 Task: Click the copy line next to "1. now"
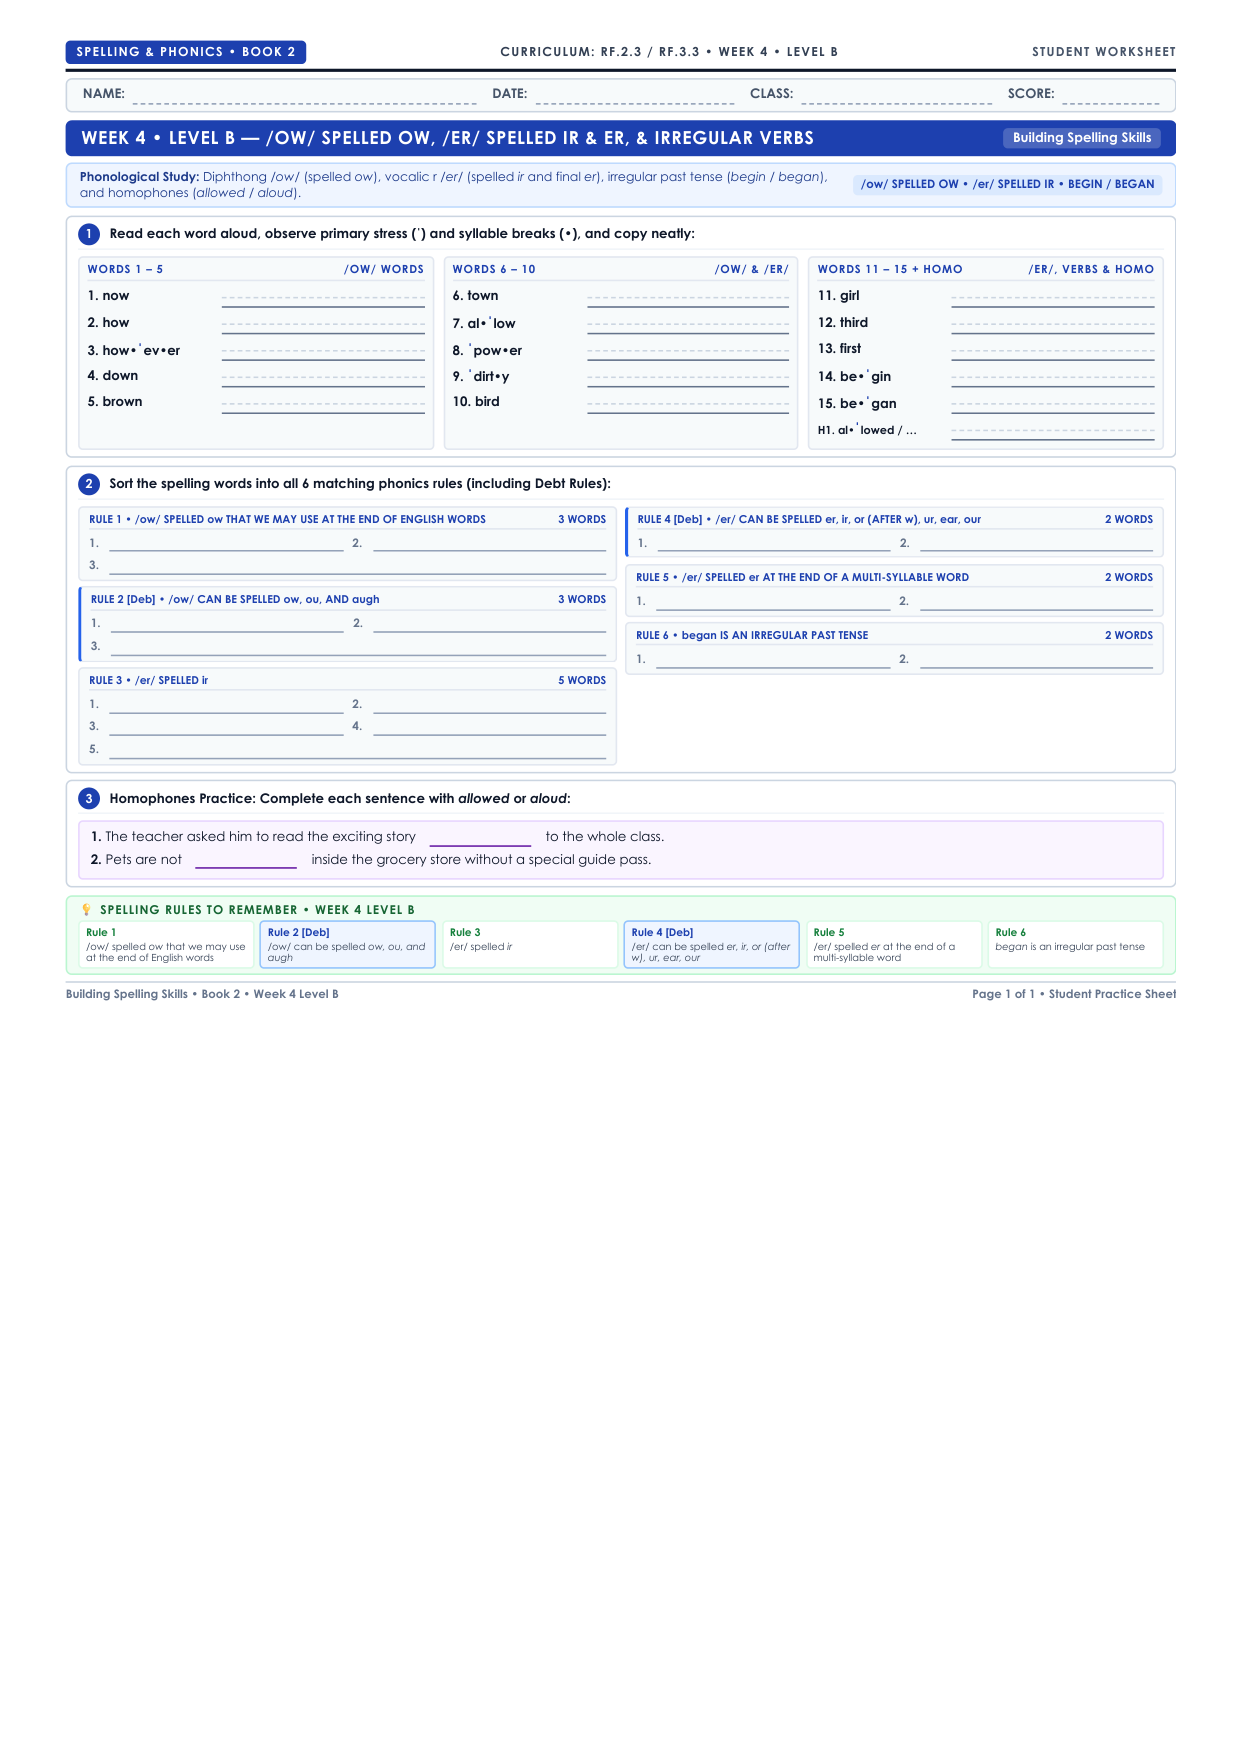tap(323, 299)
